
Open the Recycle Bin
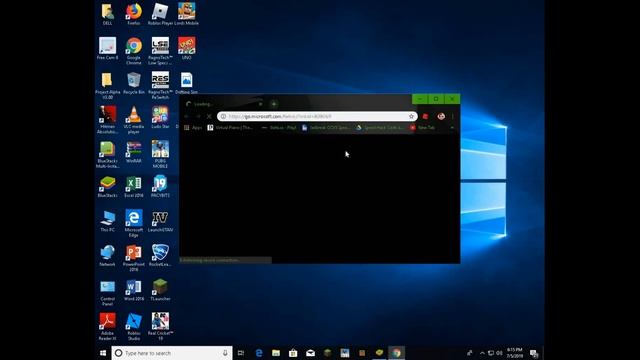pos(133,84)
